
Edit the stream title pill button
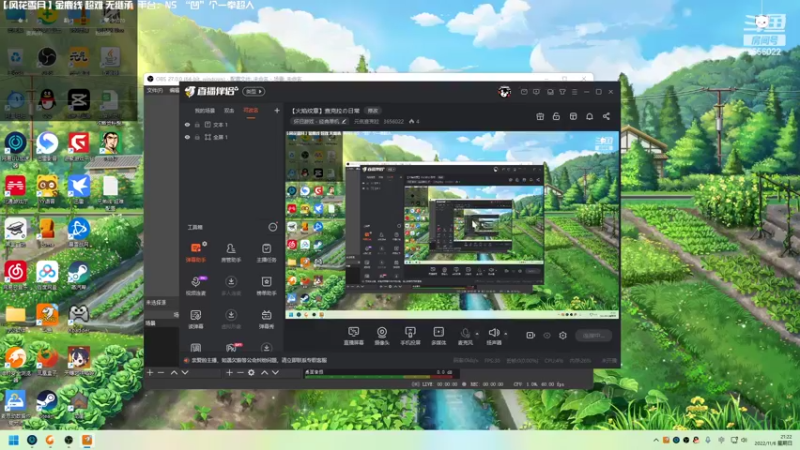tap(373, 111)
